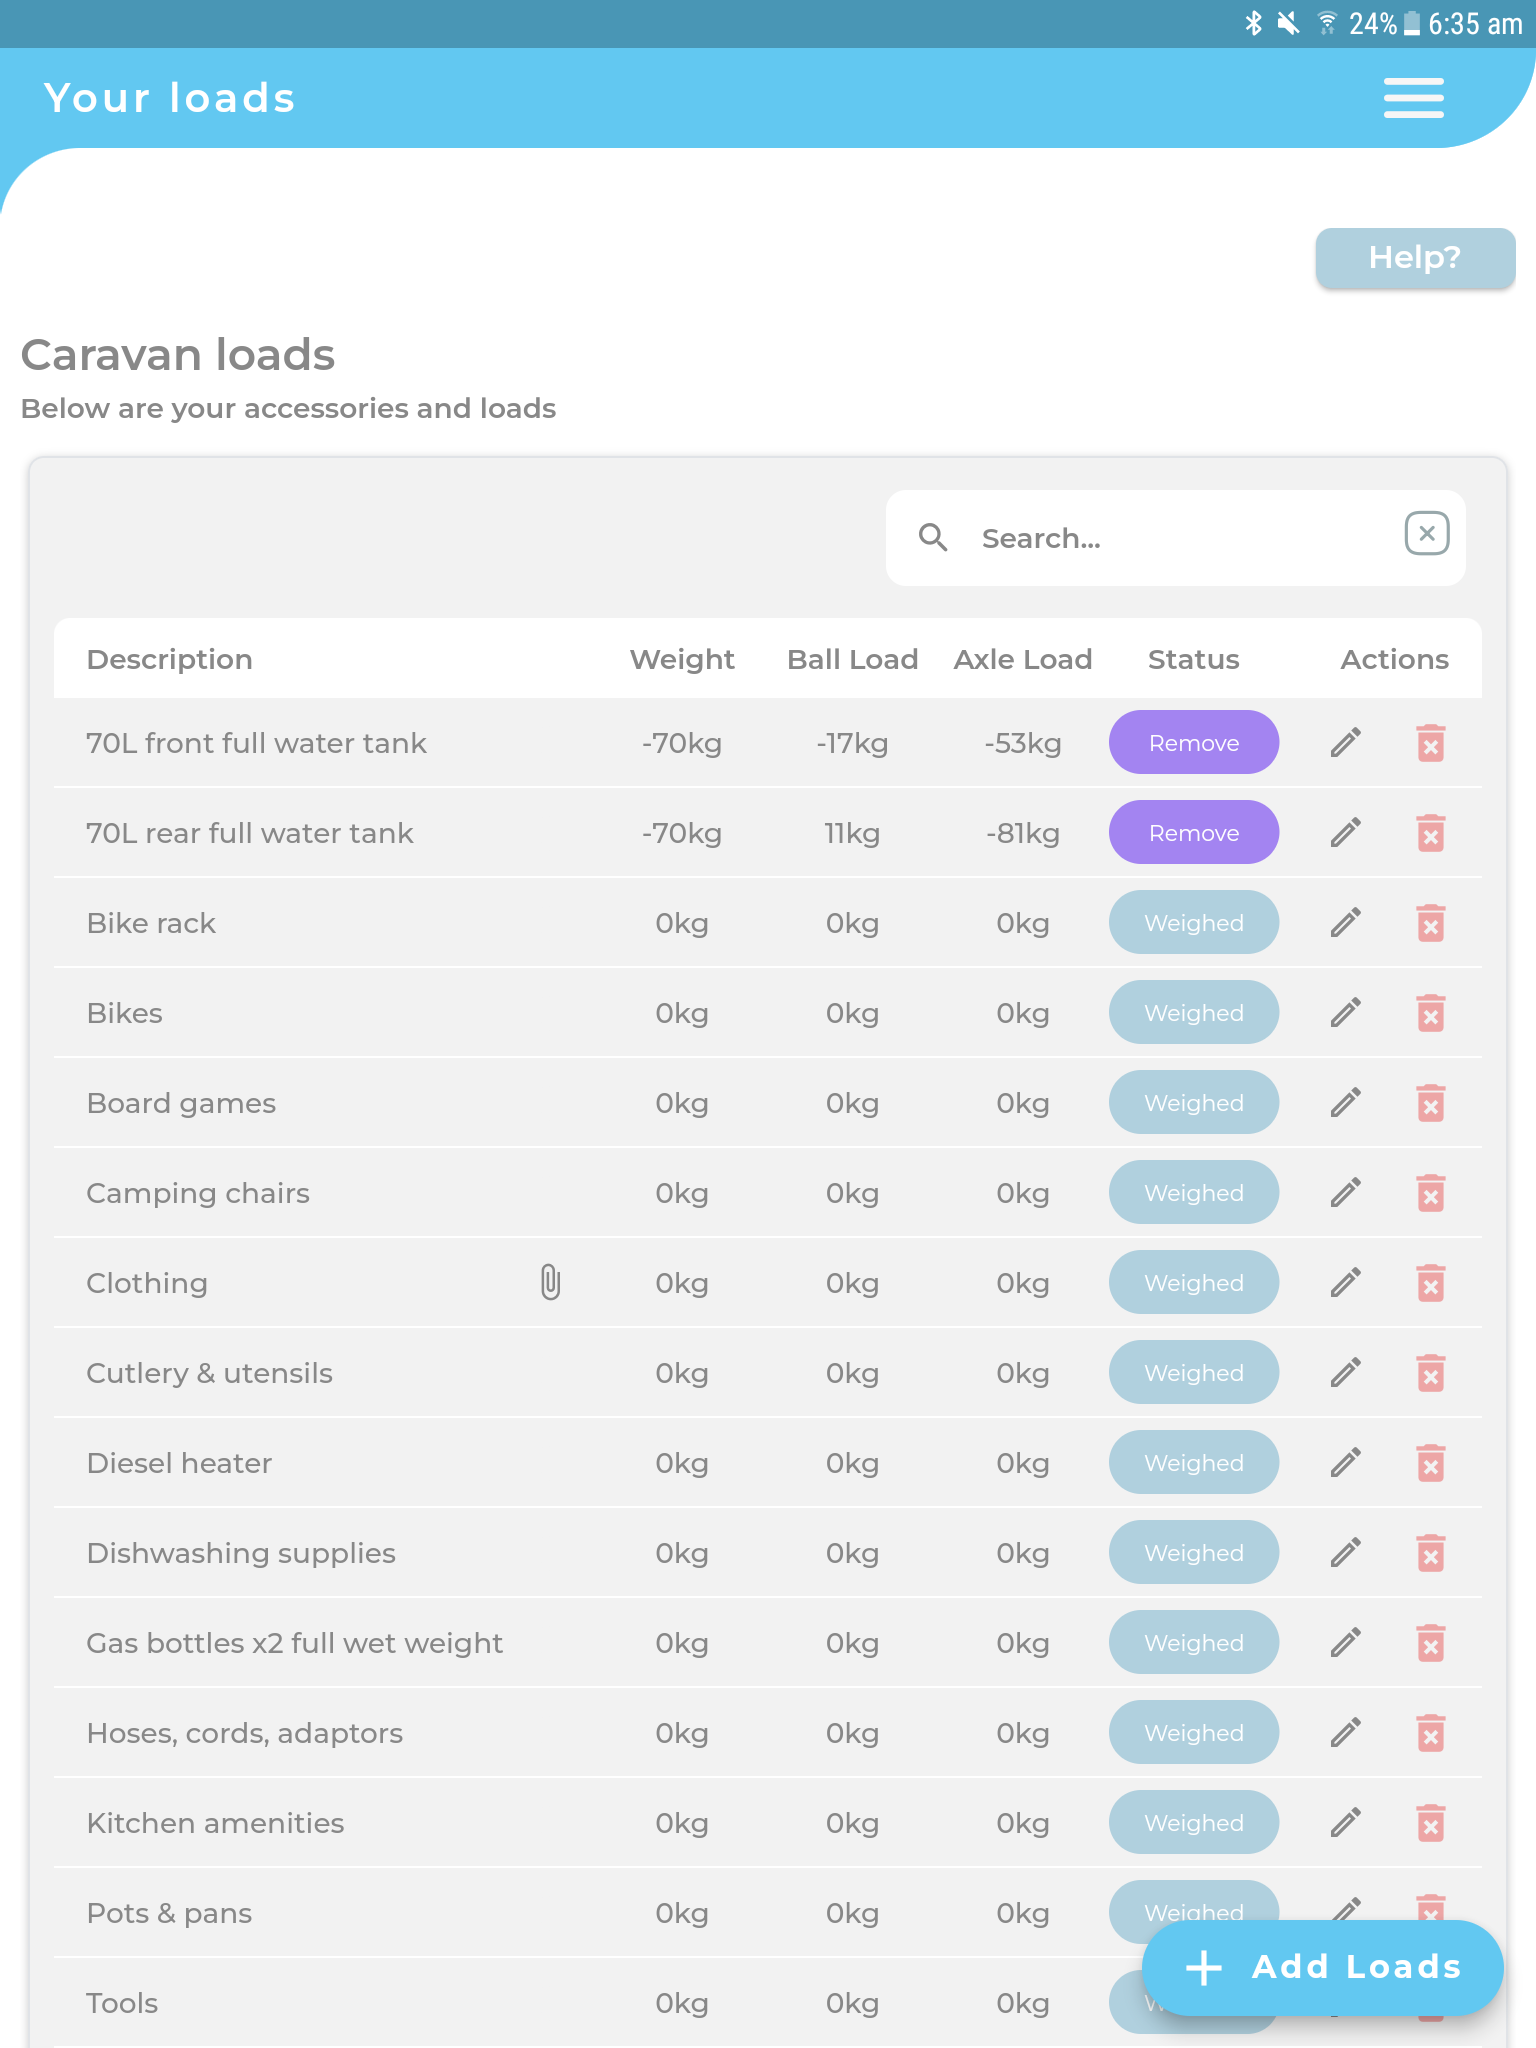
Task: Toggle Weighed status on Hoses, cords, adaptors
Action: [x=1193, y=1732]
